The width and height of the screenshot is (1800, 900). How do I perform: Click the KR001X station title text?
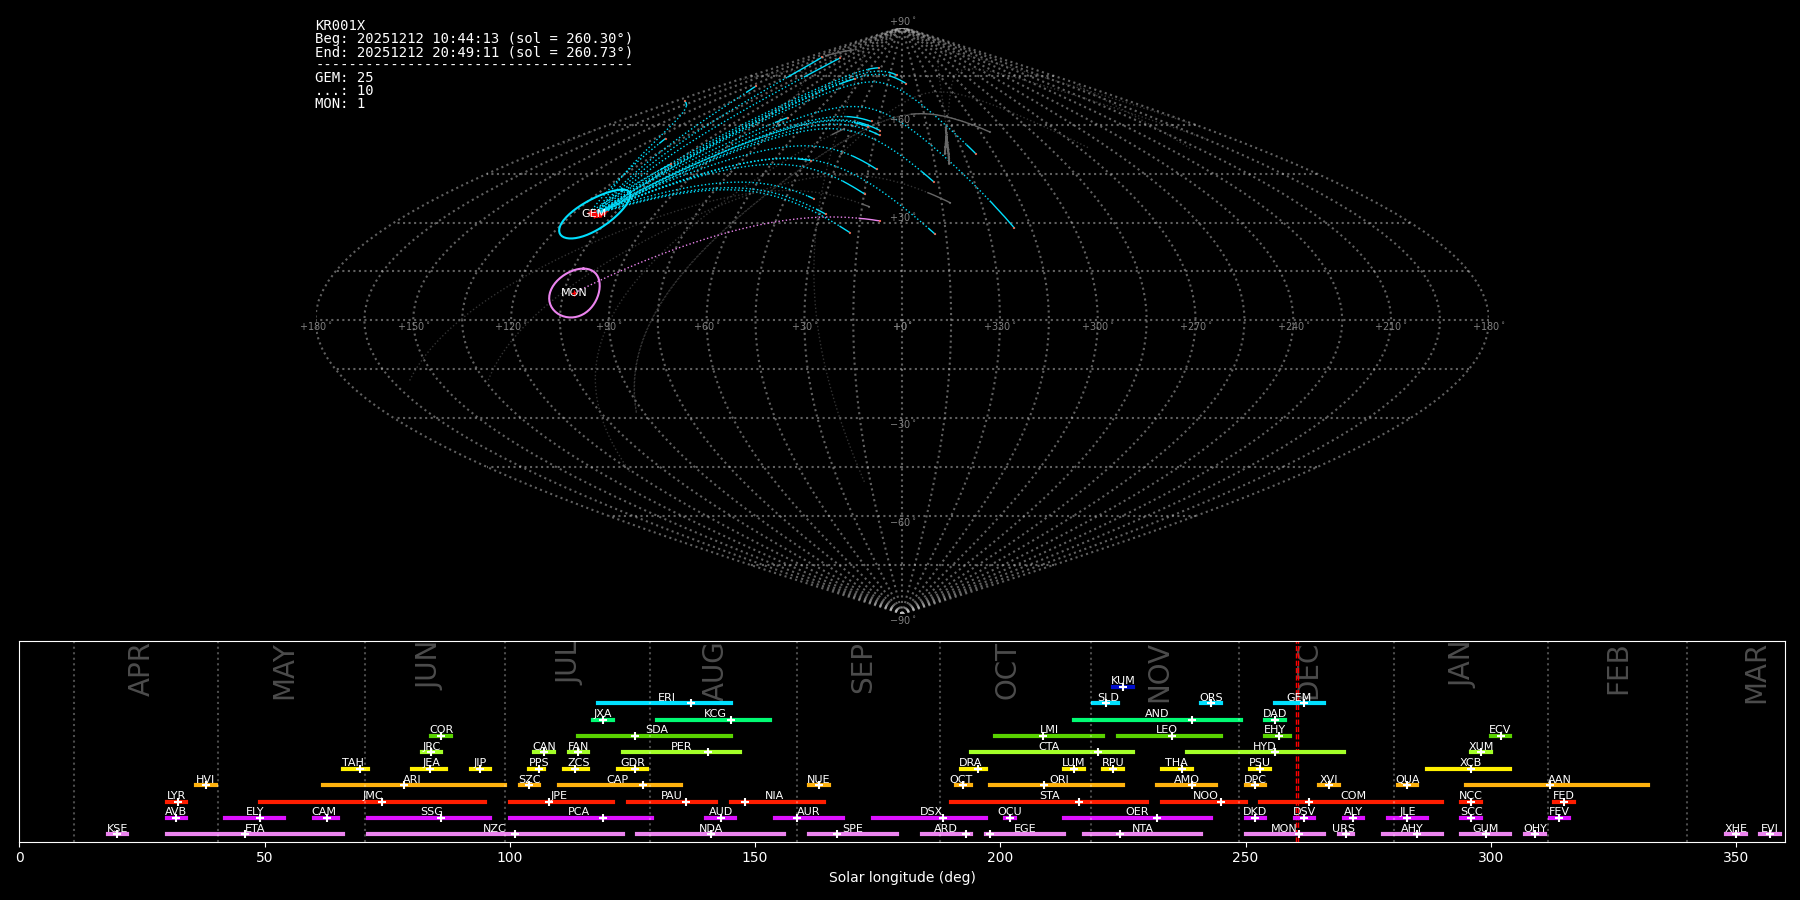(340, 26)
